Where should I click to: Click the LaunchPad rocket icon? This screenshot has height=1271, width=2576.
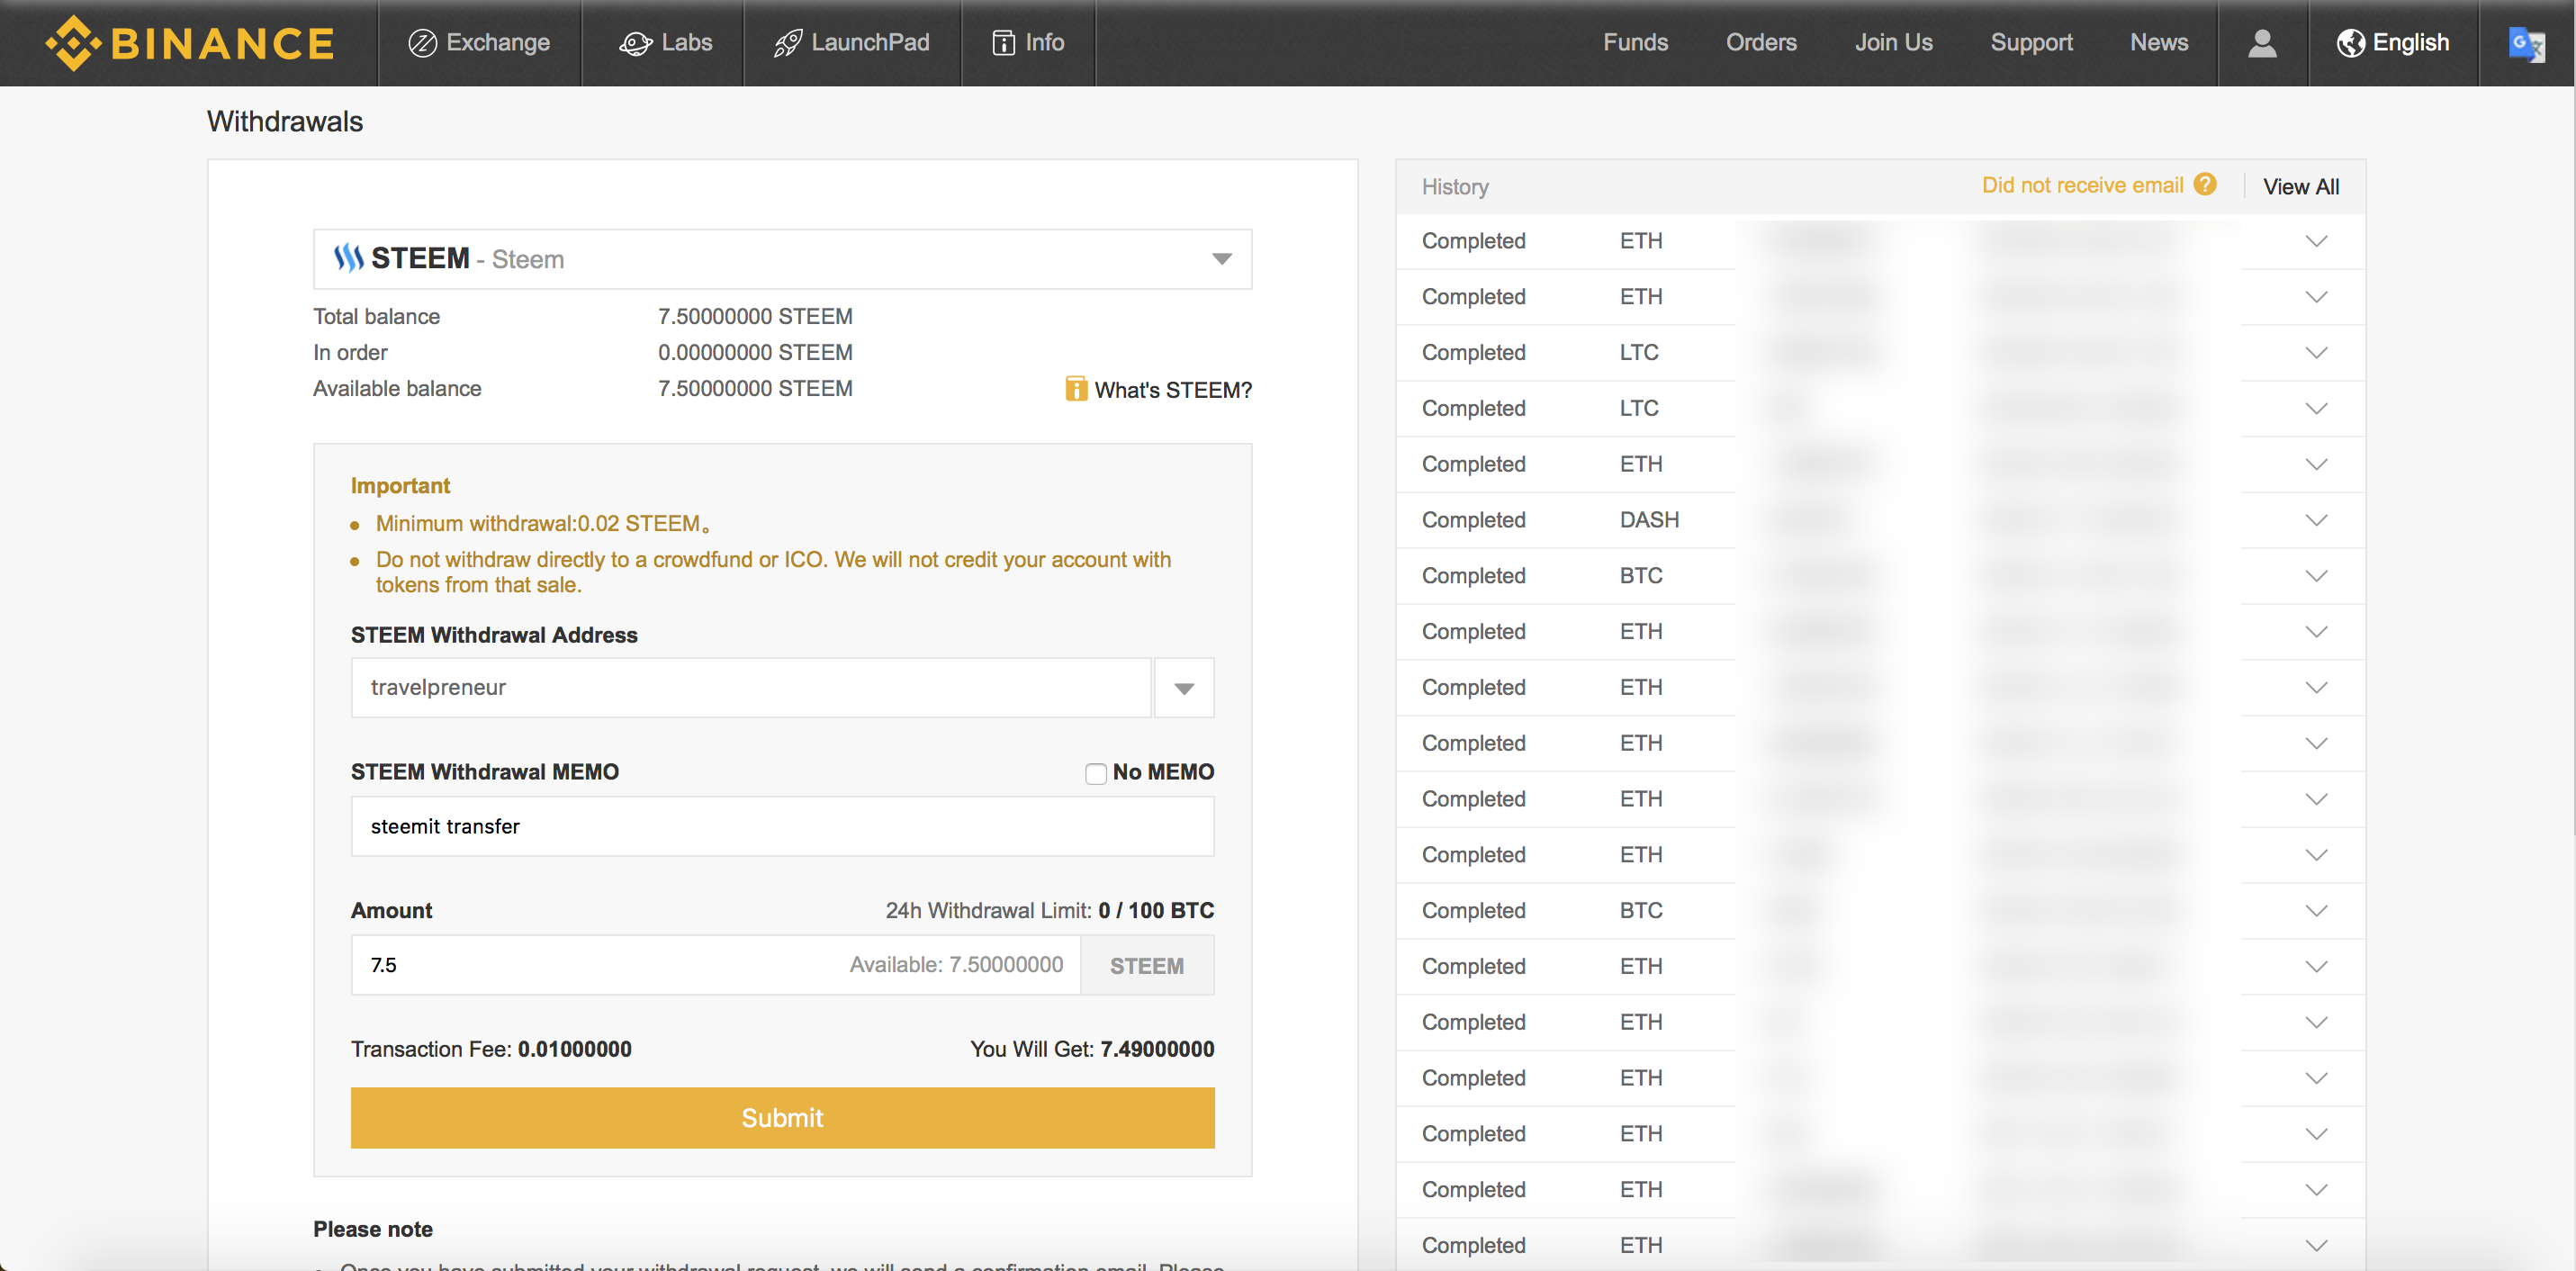click(788, 43)
